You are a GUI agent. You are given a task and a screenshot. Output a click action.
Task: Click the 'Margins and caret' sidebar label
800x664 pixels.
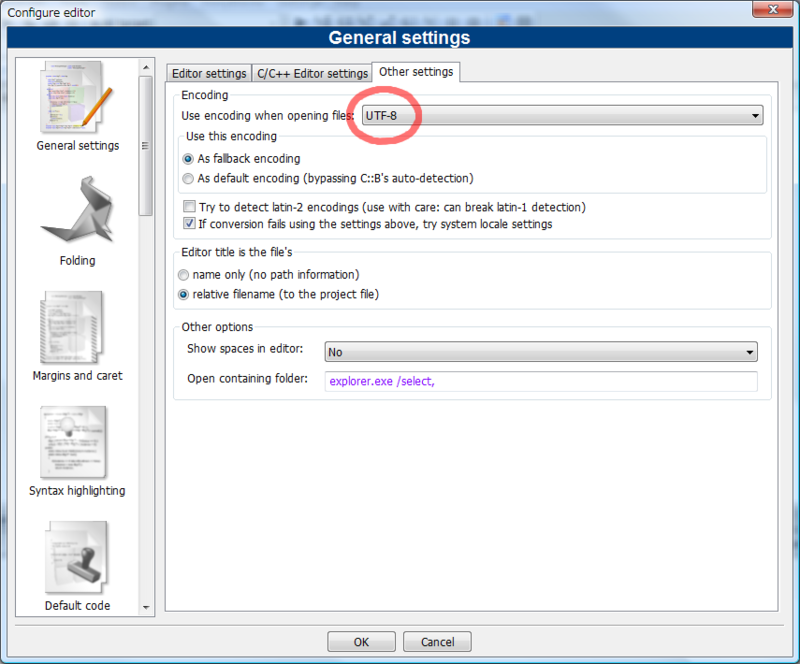pos(78,376)
